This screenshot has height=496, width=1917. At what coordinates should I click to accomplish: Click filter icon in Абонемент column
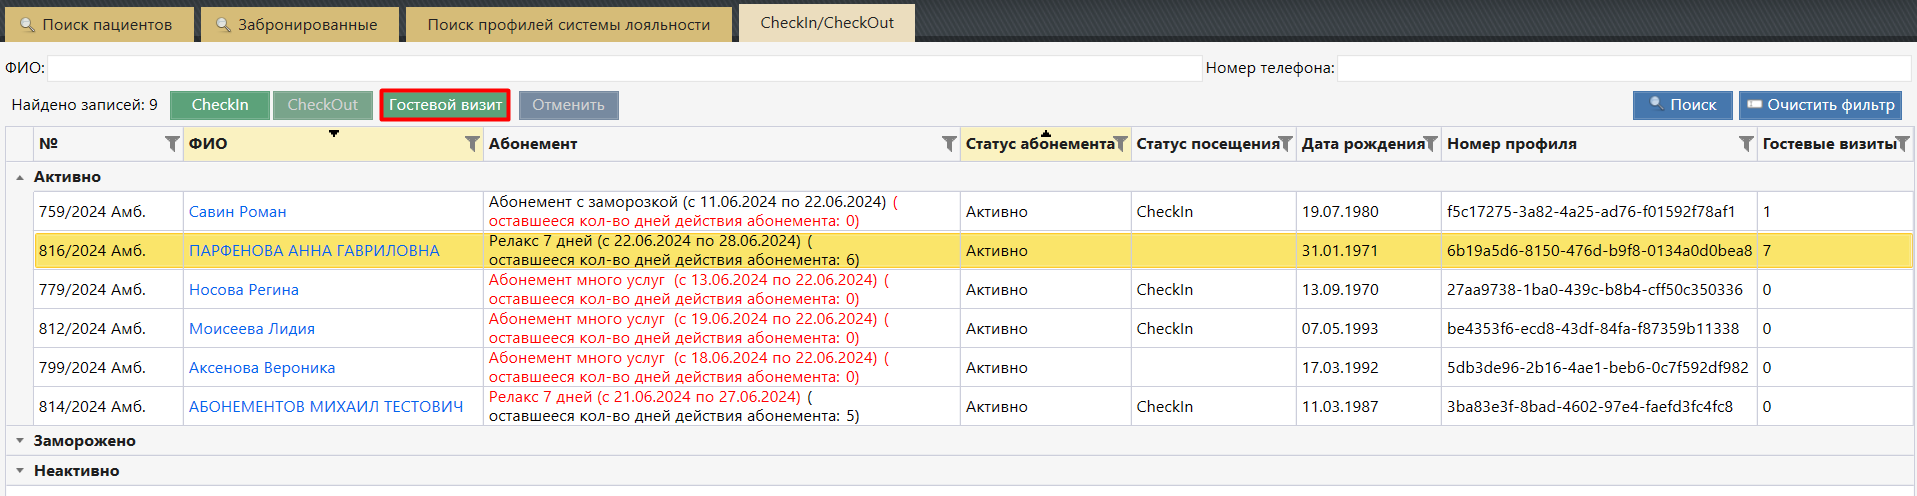[x=949, y=144]
